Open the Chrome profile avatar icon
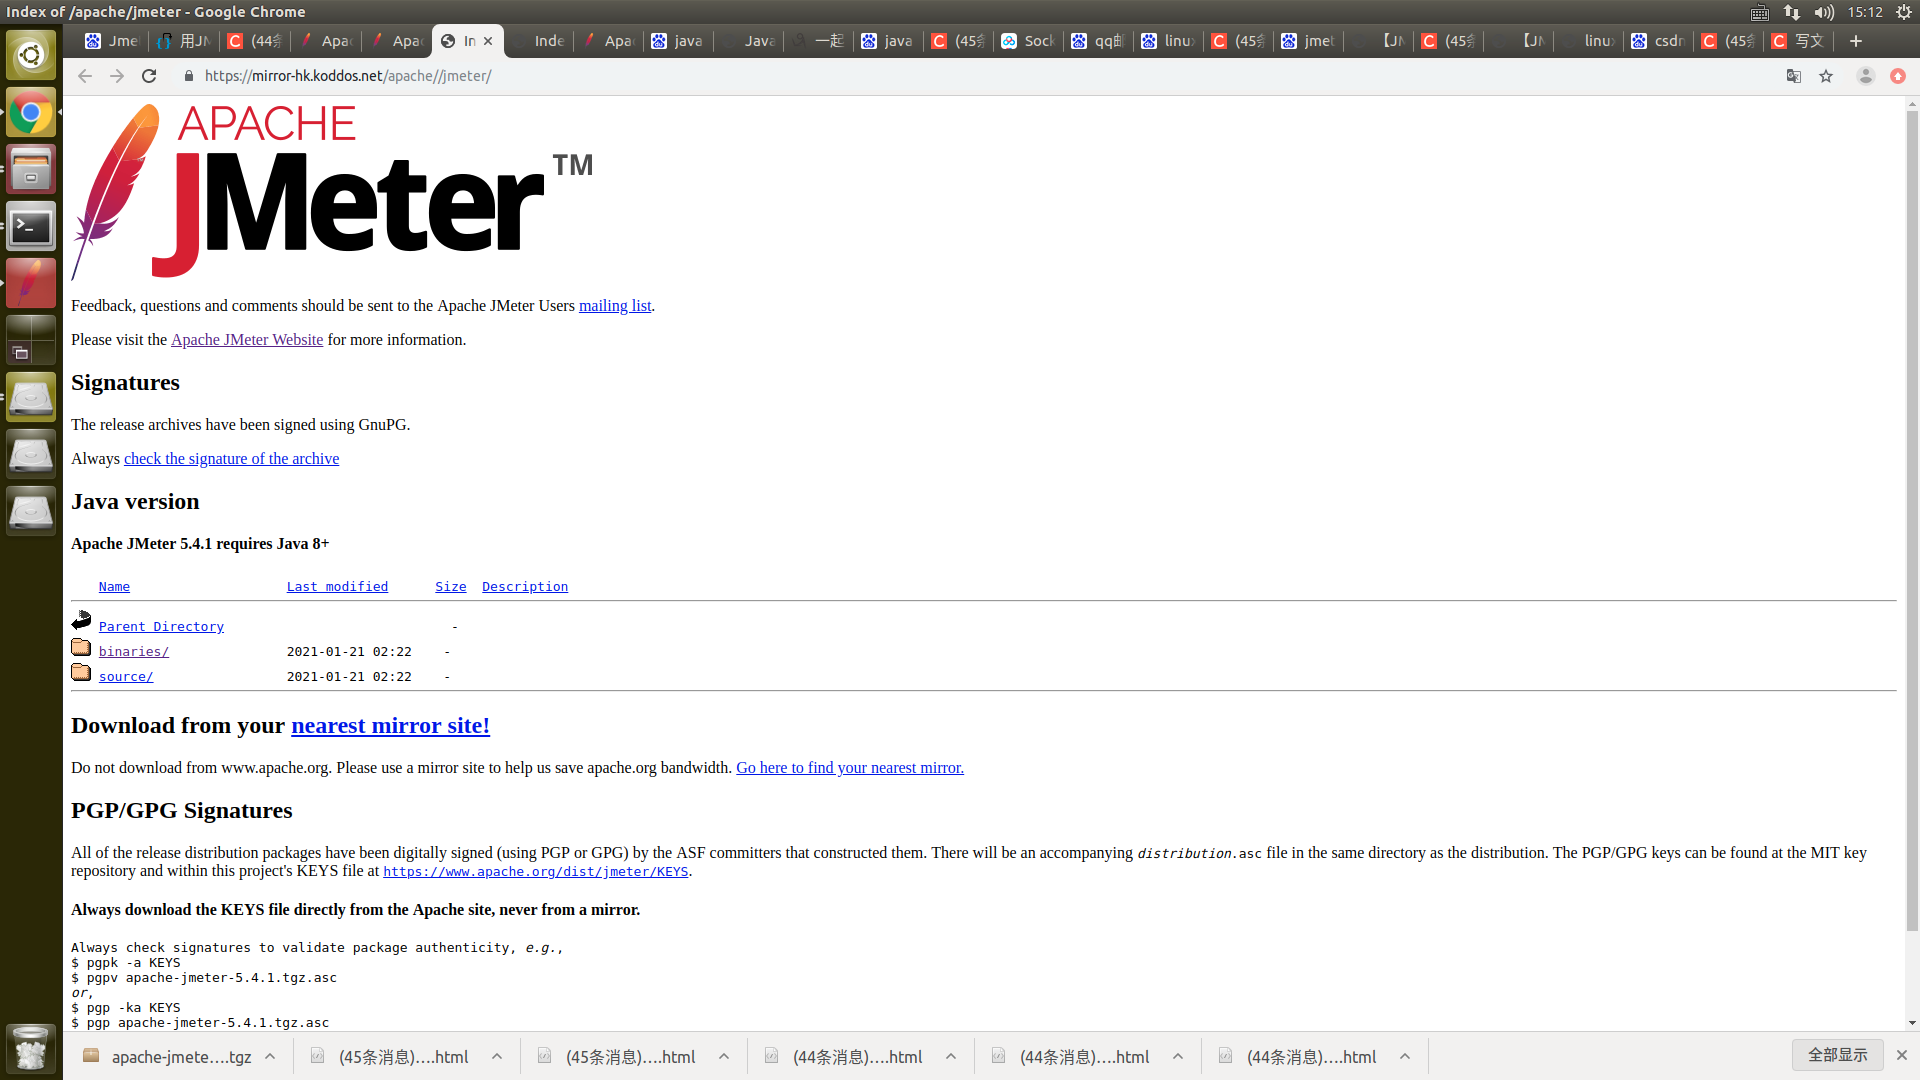 (x=1865, y=76)
